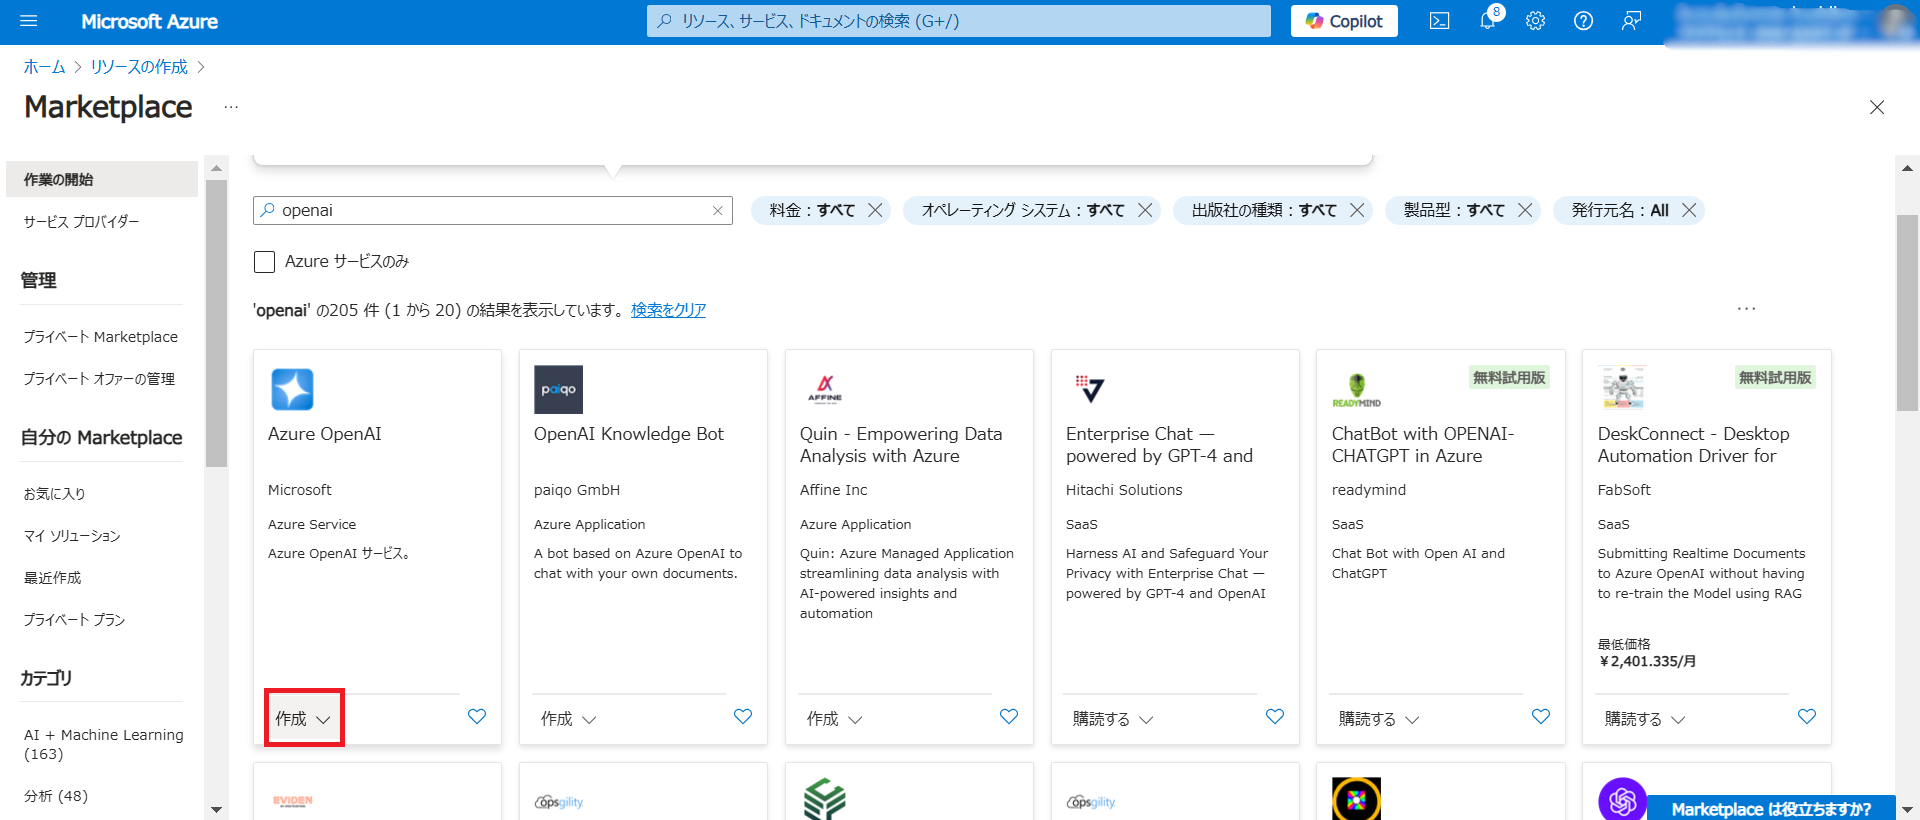Open results more options ellipsis
The width and height of the screenshot is (1920, 820).
point(1746,309)
